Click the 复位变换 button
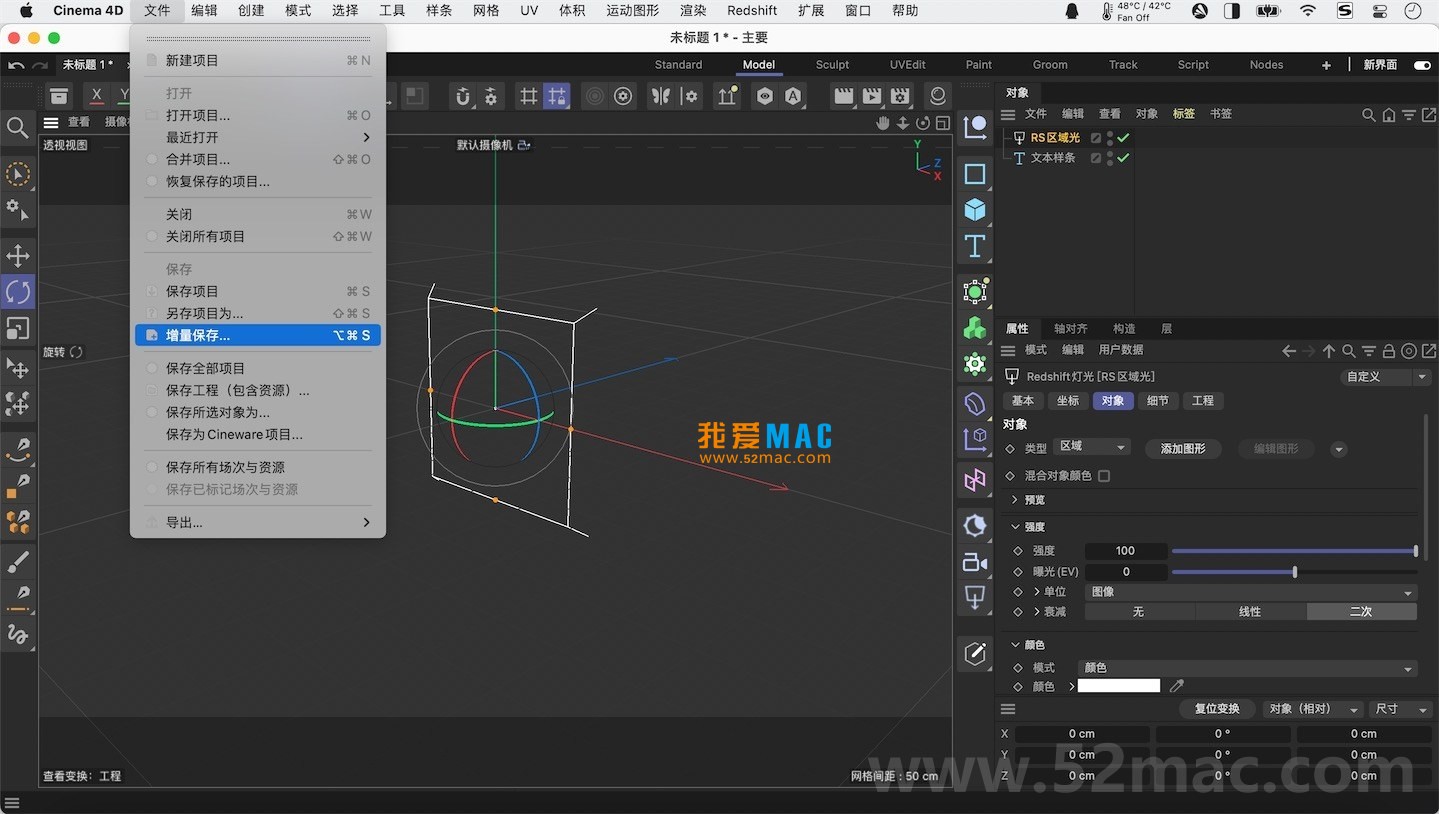1439x814 pixels. (x=1217, y=709)
